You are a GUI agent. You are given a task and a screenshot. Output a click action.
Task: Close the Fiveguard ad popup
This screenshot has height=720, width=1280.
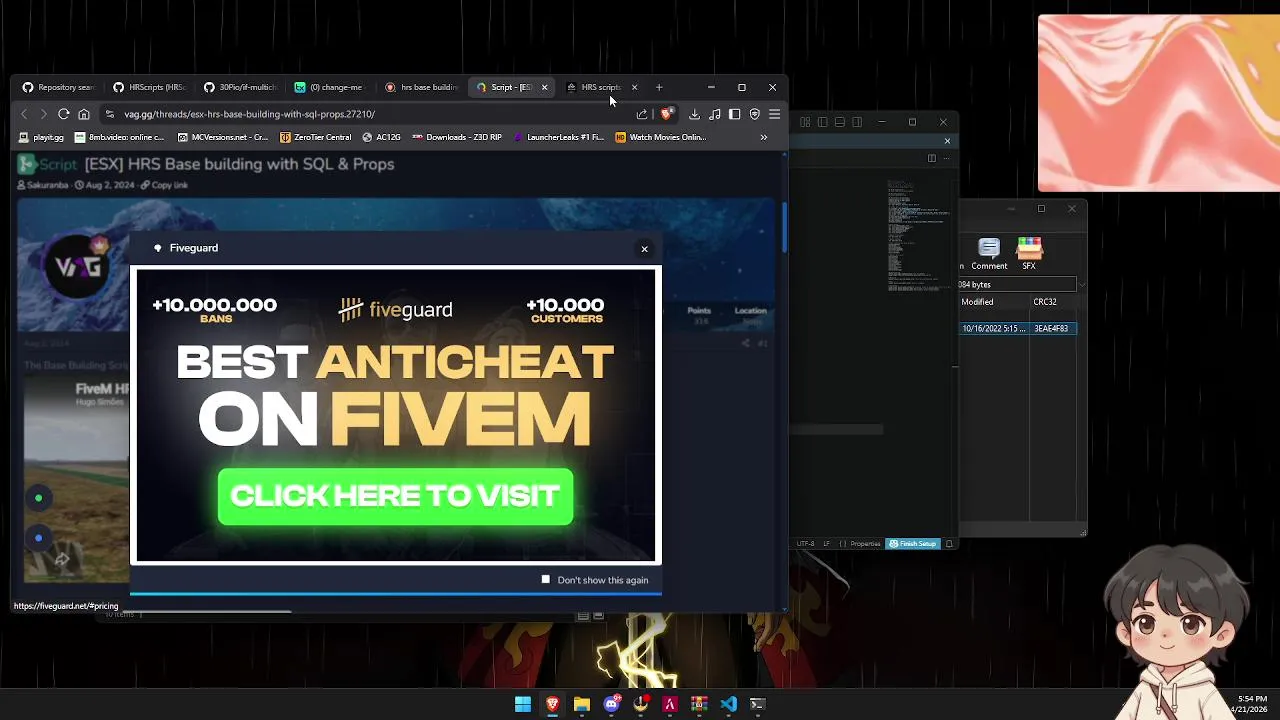point(644,249)
